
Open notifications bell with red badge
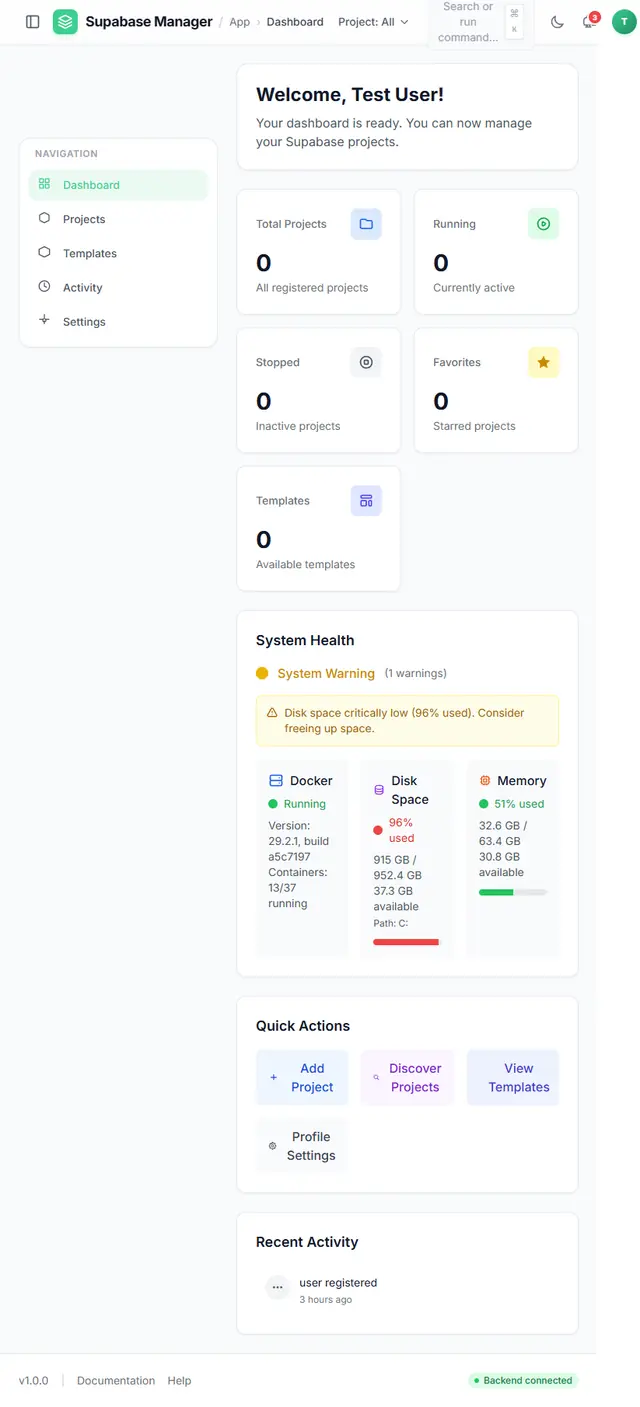590,21
